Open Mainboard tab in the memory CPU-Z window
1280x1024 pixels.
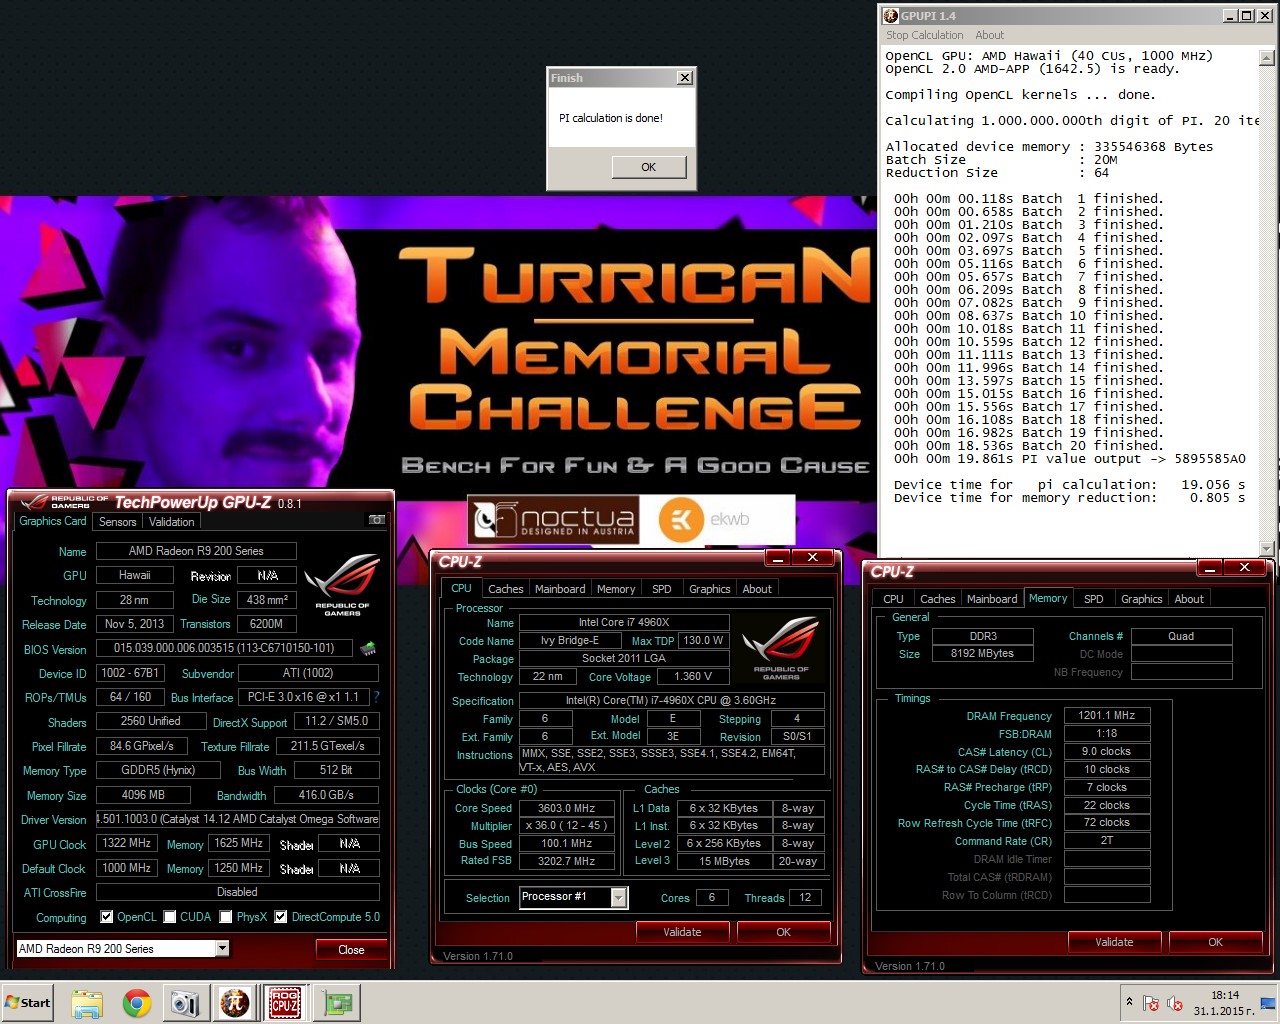(992, 599)
